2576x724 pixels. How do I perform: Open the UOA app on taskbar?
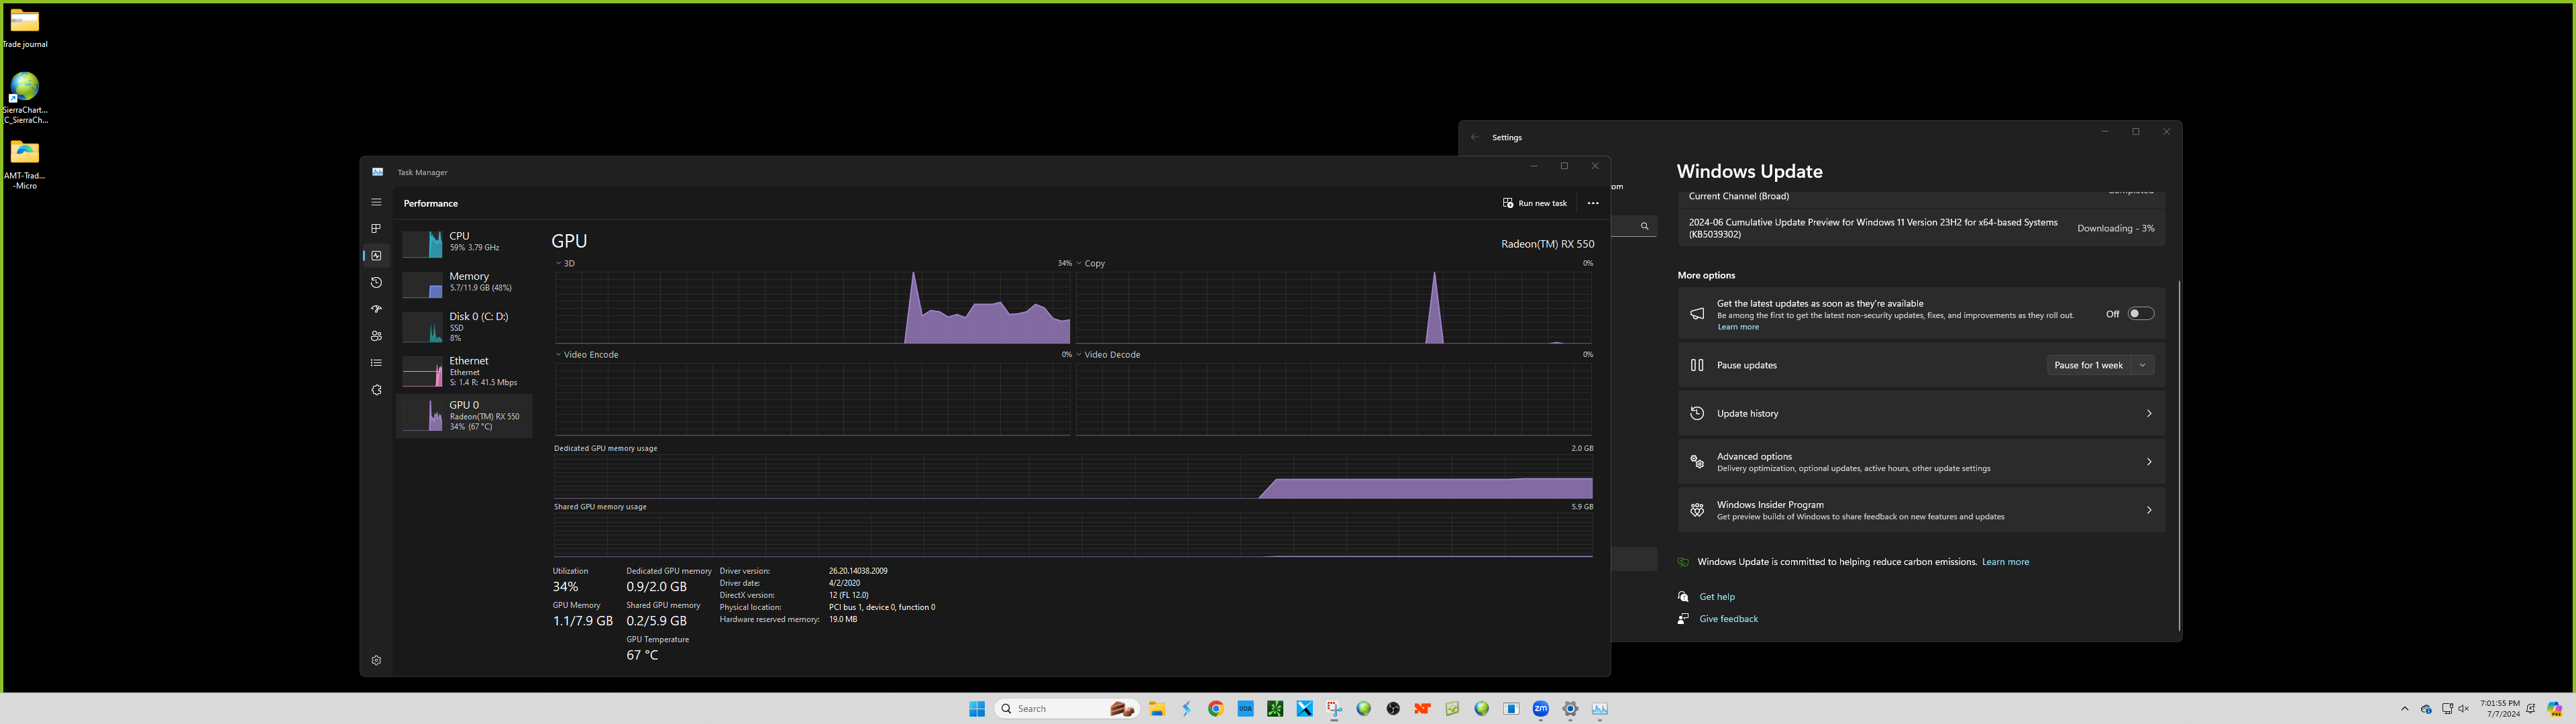tap(1246, 709)
